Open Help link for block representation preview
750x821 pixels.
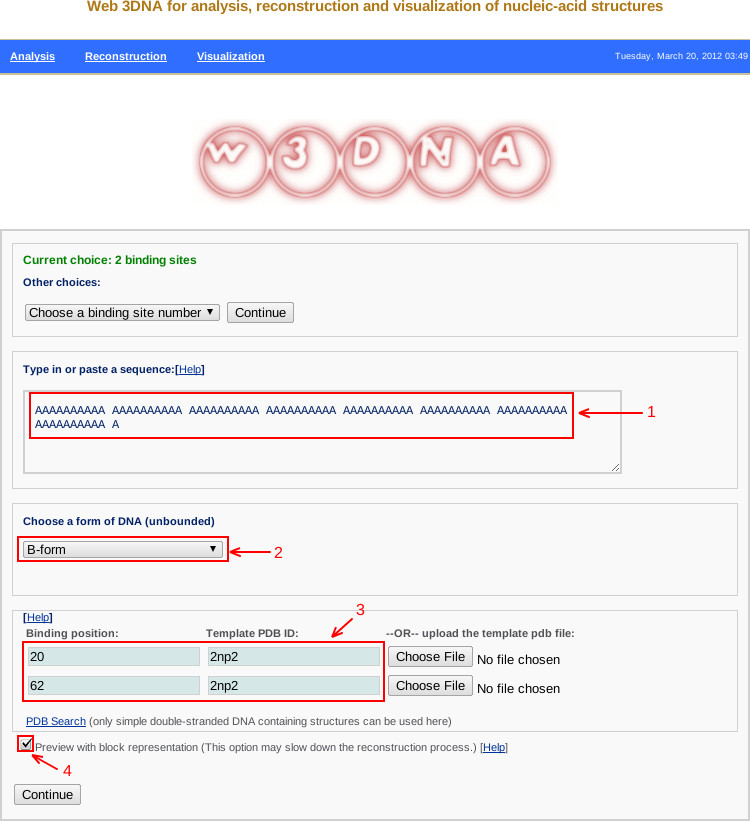pos(494,747)
